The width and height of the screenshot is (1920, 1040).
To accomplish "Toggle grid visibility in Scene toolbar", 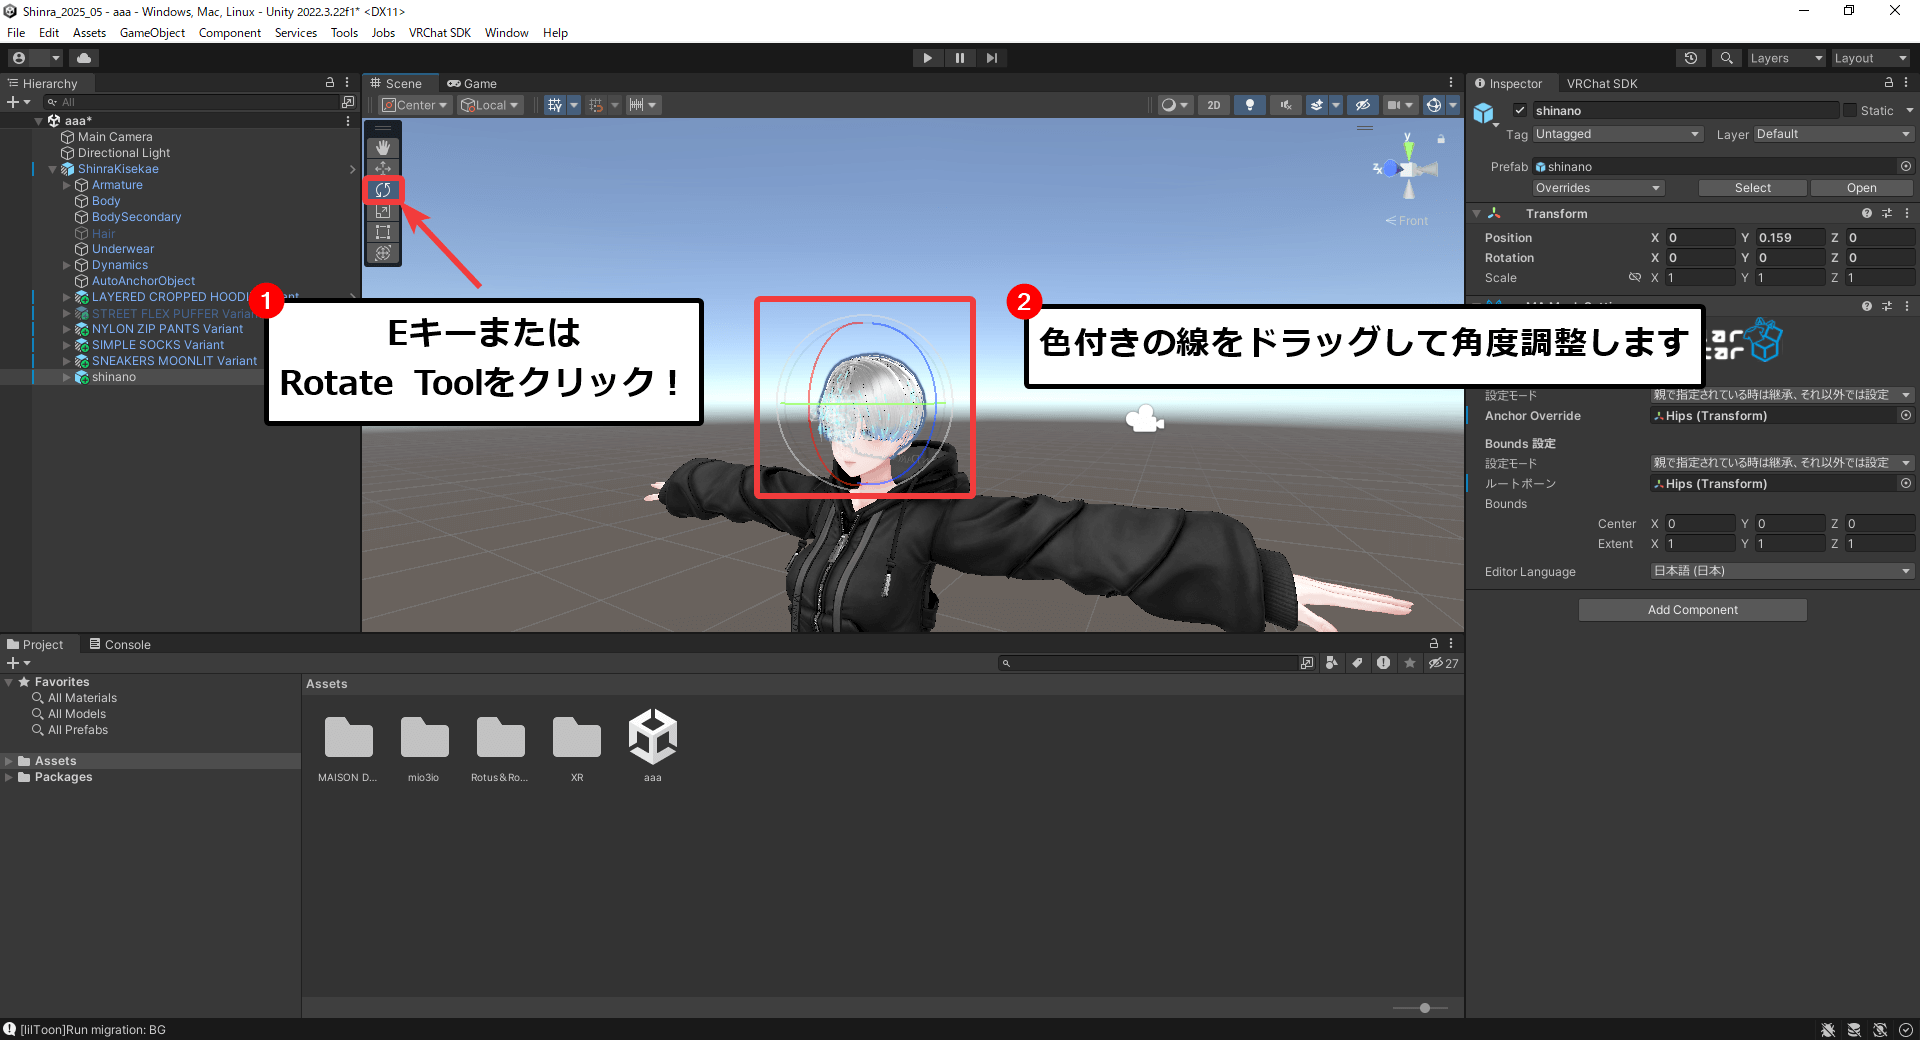I will click(554, 105).
